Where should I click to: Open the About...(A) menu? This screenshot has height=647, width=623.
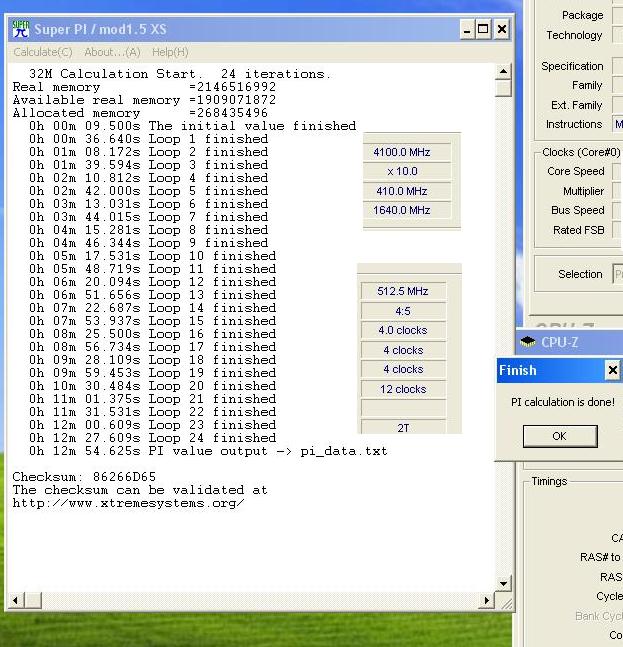[x=112, y=52]
